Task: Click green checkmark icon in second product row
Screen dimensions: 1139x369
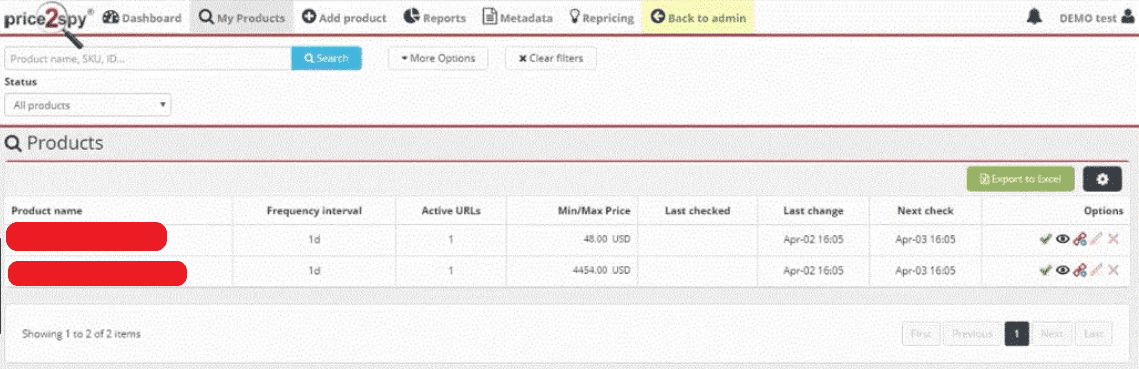Action: coord(1045,270)
